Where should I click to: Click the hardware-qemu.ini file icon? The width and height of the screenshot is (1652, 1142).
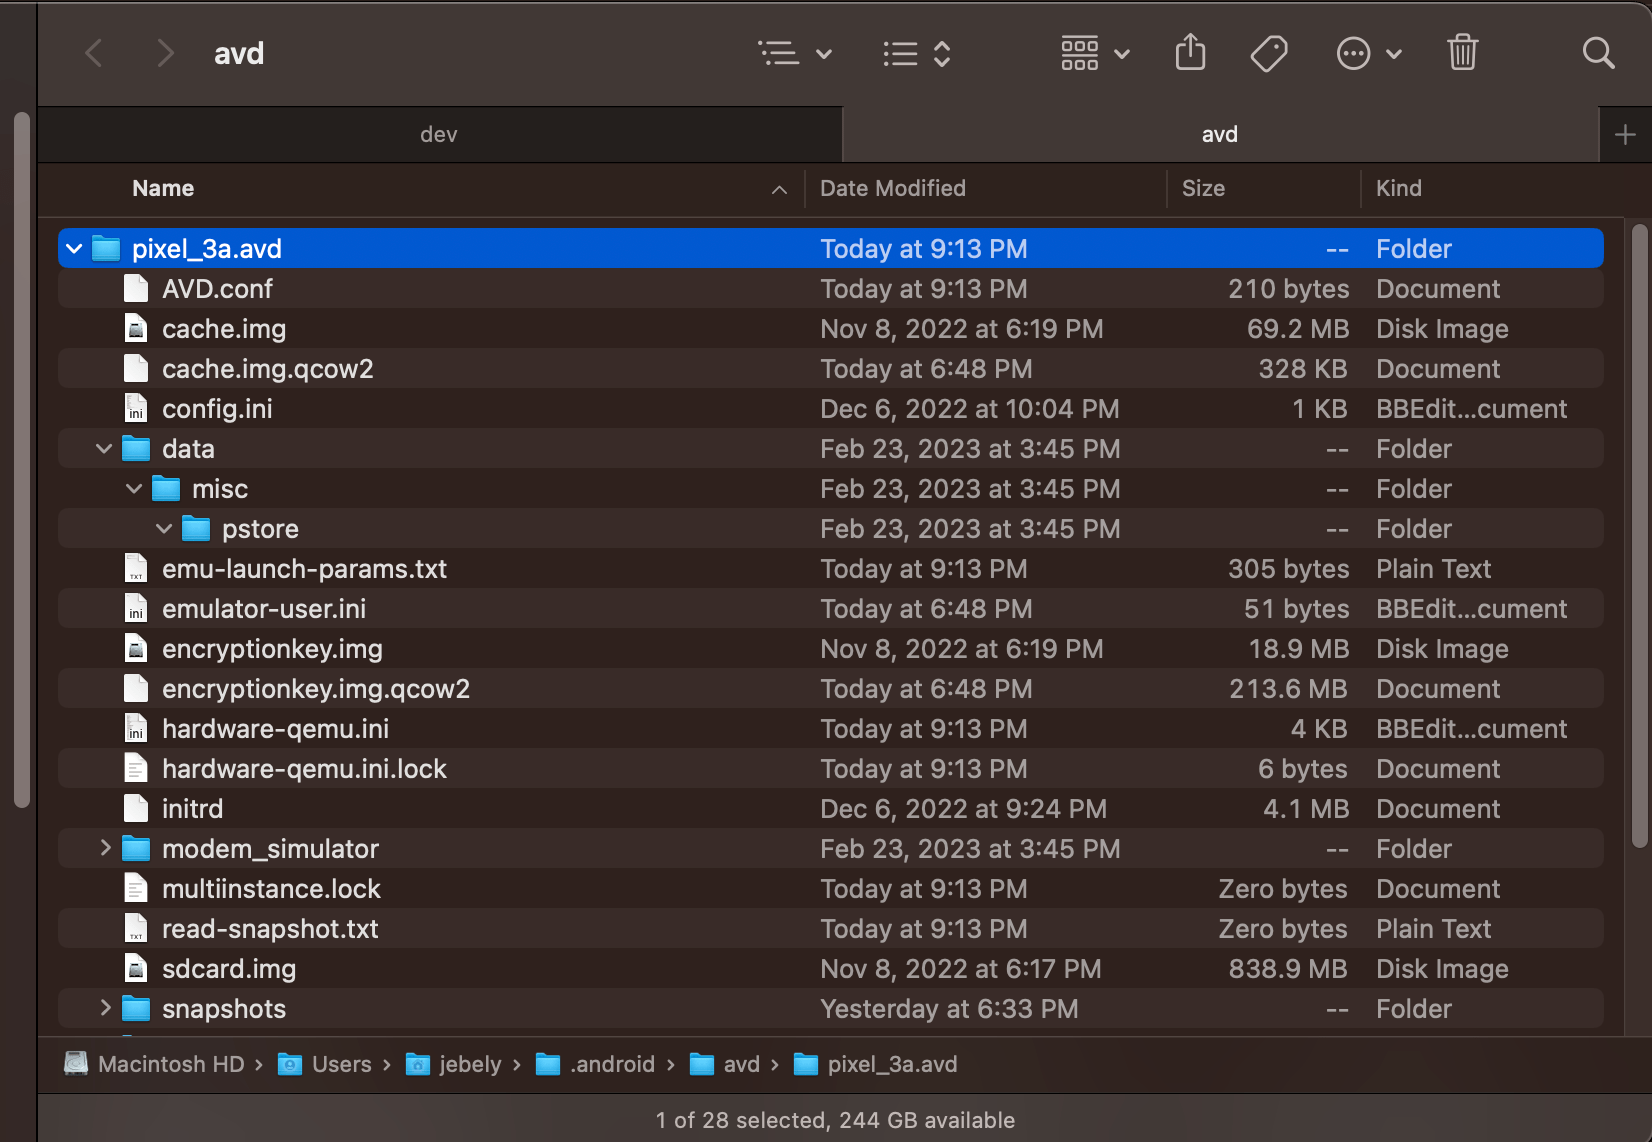click(136, 728)
